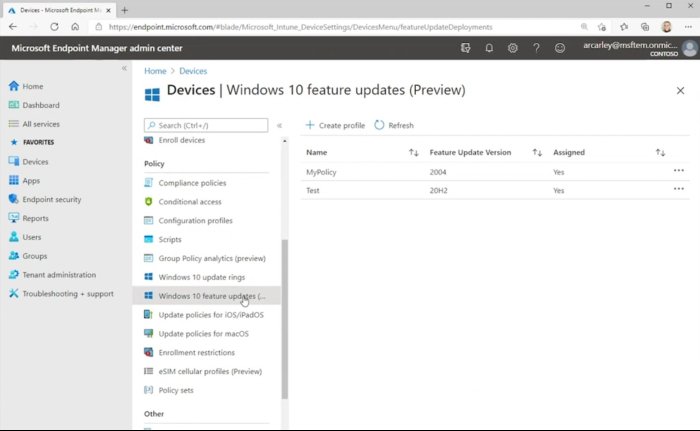Screen dimensions: 700x431
Task: Focus the Search (Ctrl+/) box
Action: (206, 126)
